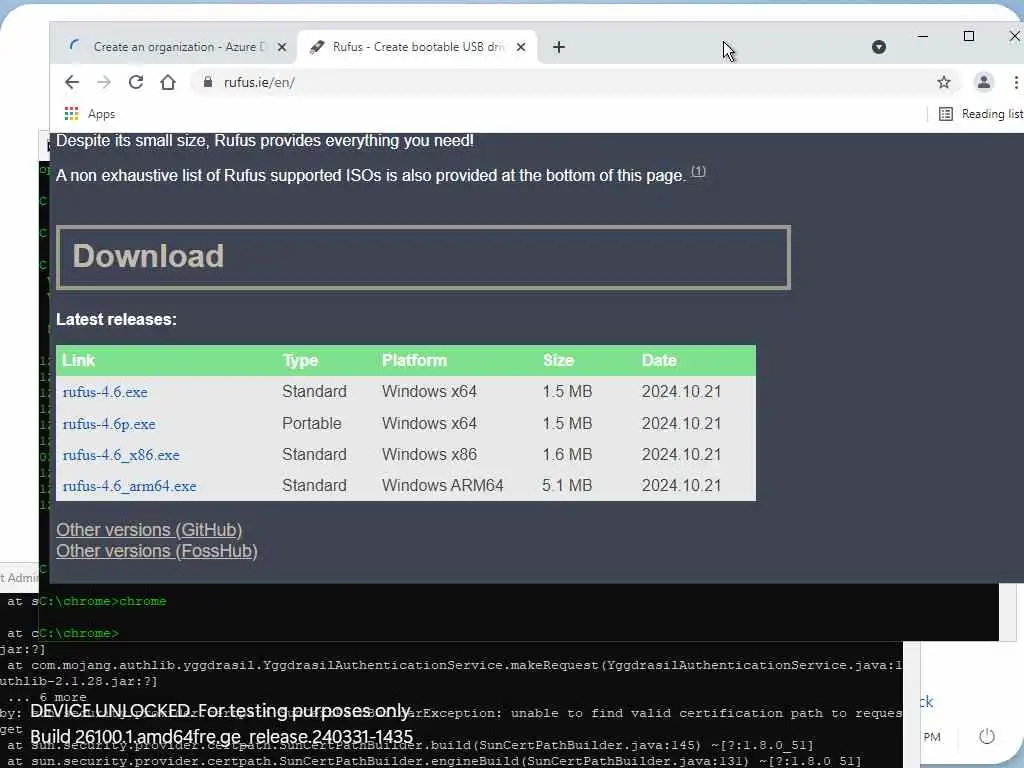Open the Chrome profile avatar
This screenshot has width=1024, height=768.
click(984, 82)
